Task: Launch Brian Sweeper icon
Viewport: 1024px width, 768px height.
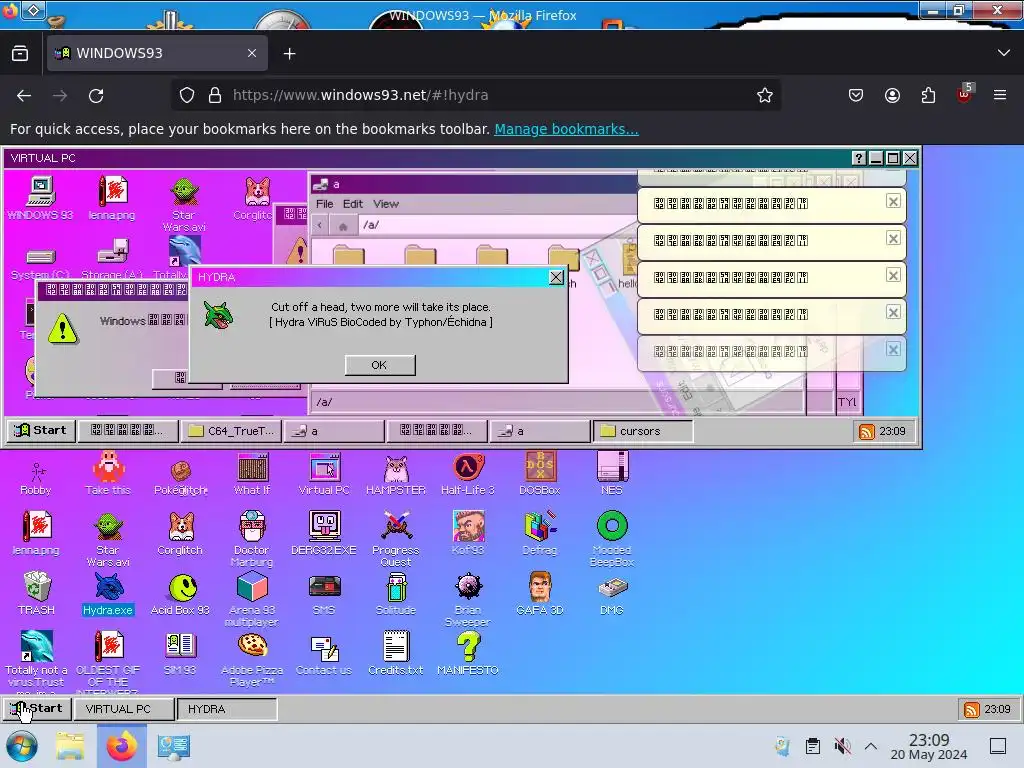Action: [468, 599]
